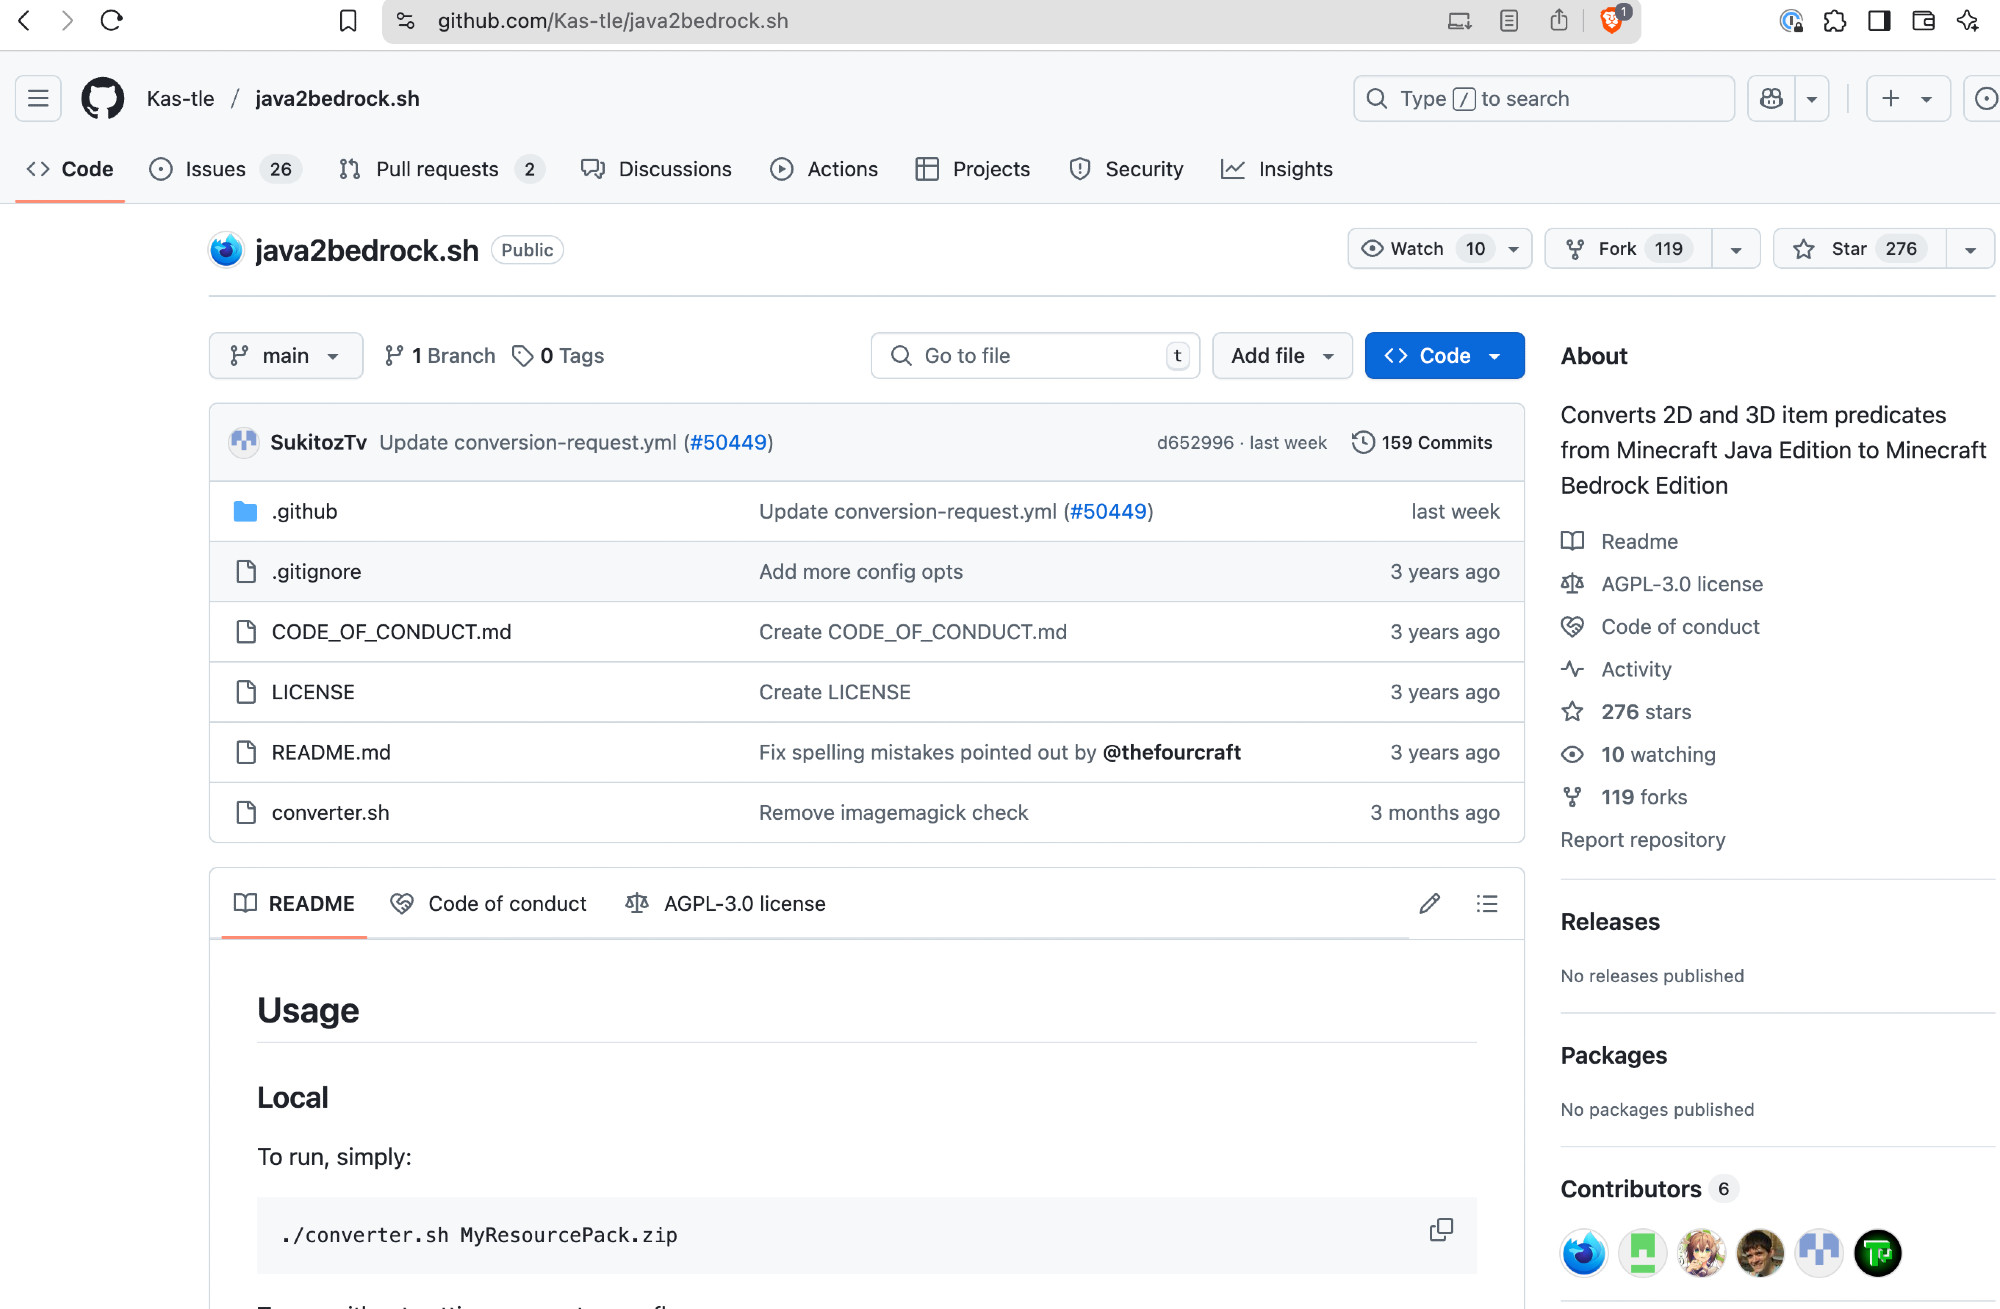Image resolution: width=2000 pixels, height=1309 pixels.
Task: Expand the create-new dropdown caret
Action: pos(1926,98)
